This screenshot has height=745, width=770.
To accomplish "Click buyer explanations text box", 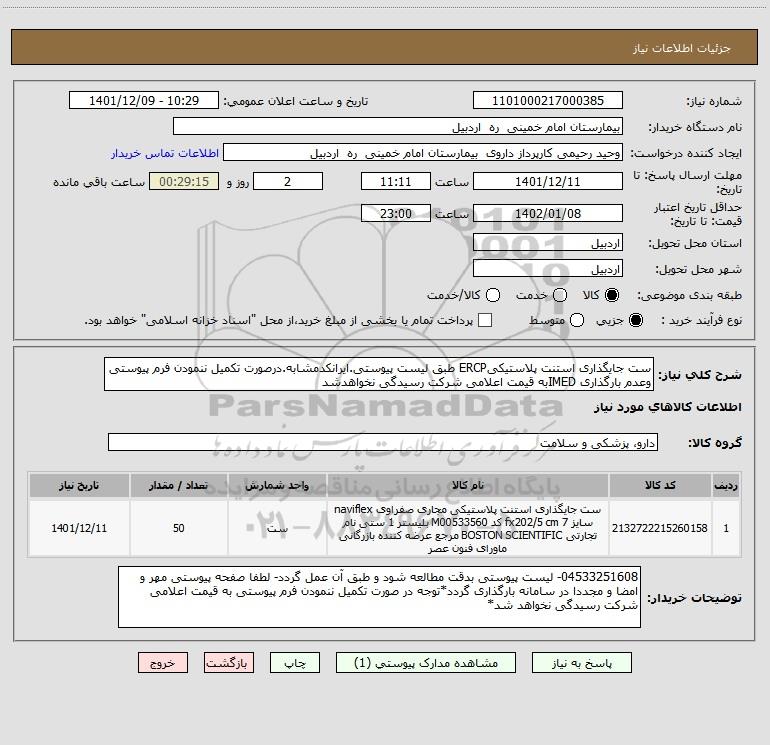I will 379,596.
